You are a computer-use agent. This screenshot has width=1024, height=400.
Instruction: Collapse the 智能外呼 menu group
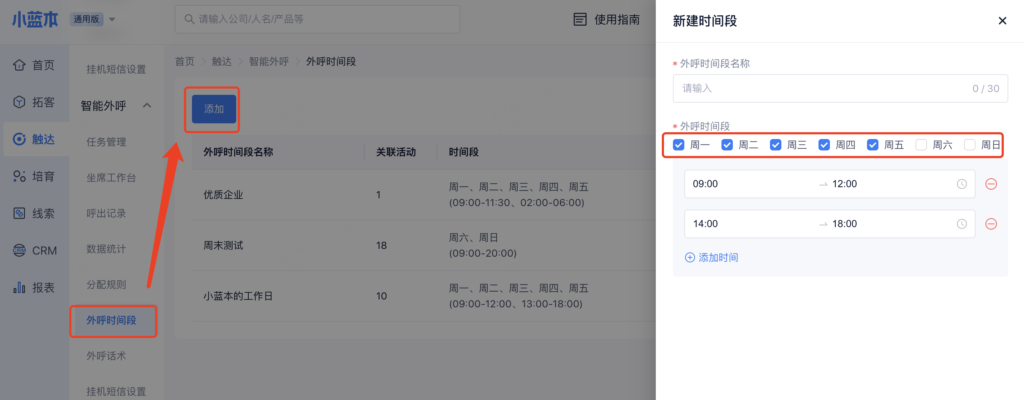(x=147, y=105)
